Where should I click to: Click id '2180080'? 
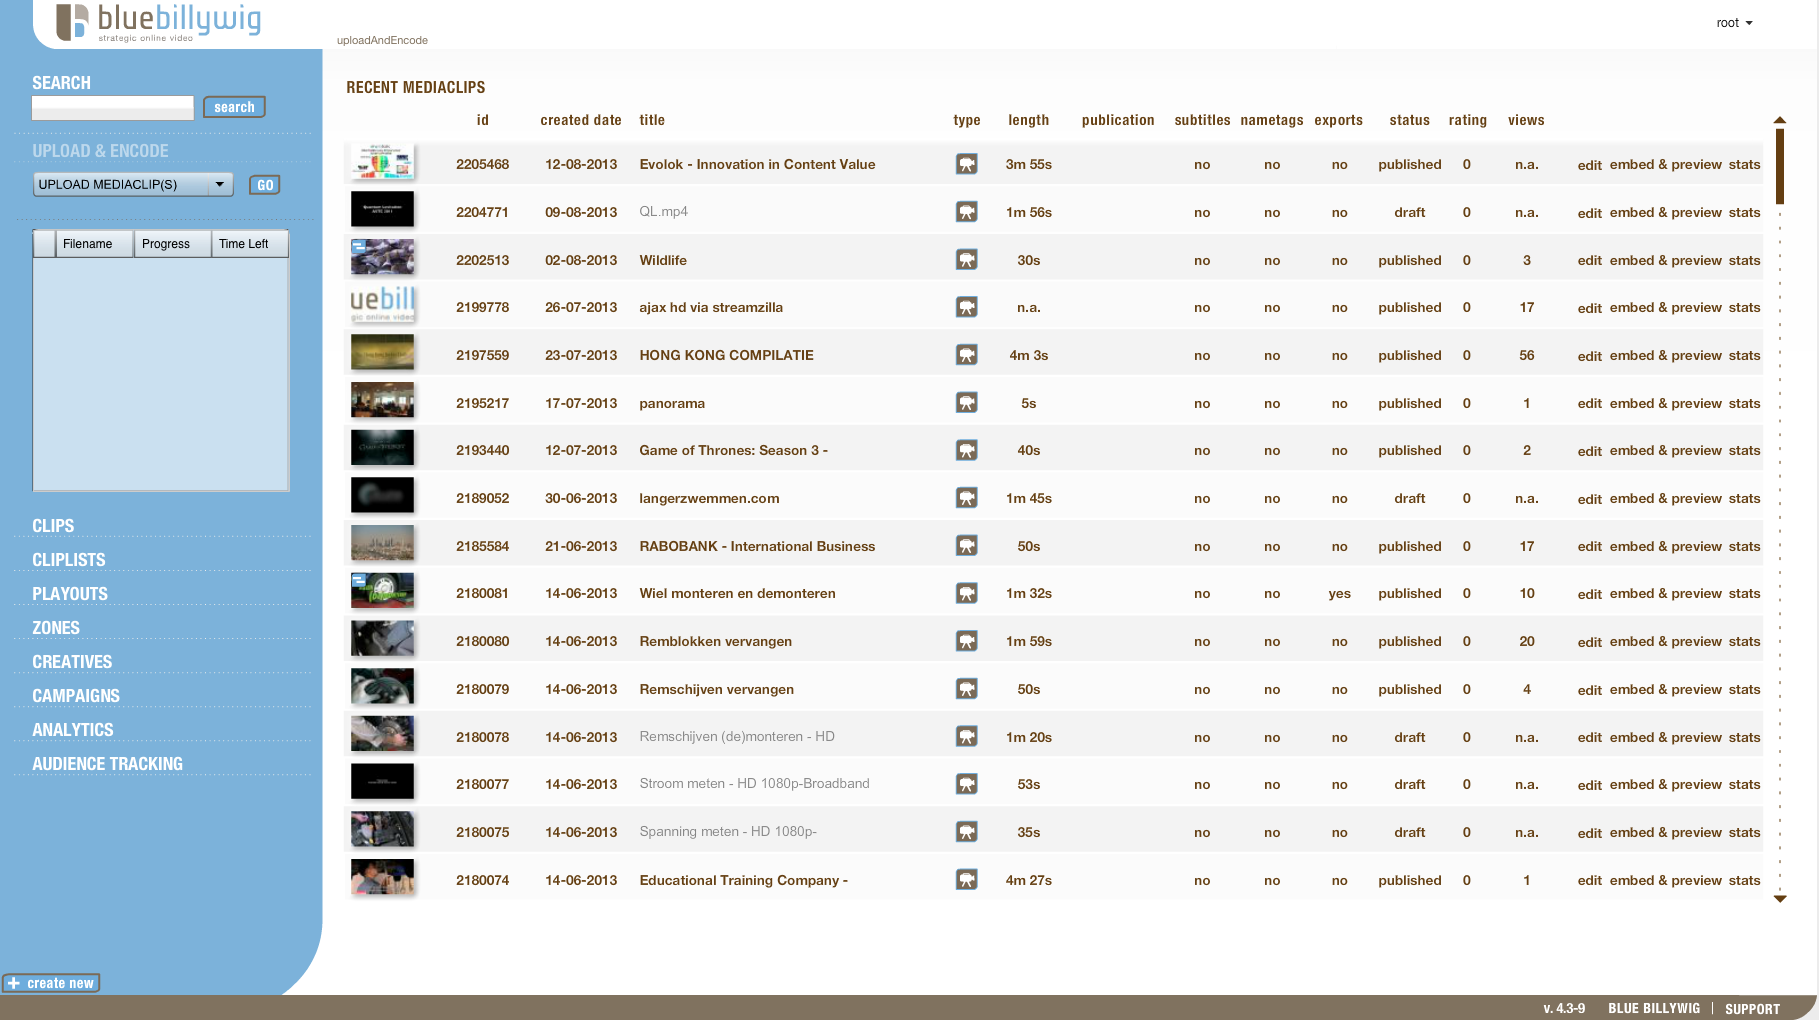coord(482,641)
